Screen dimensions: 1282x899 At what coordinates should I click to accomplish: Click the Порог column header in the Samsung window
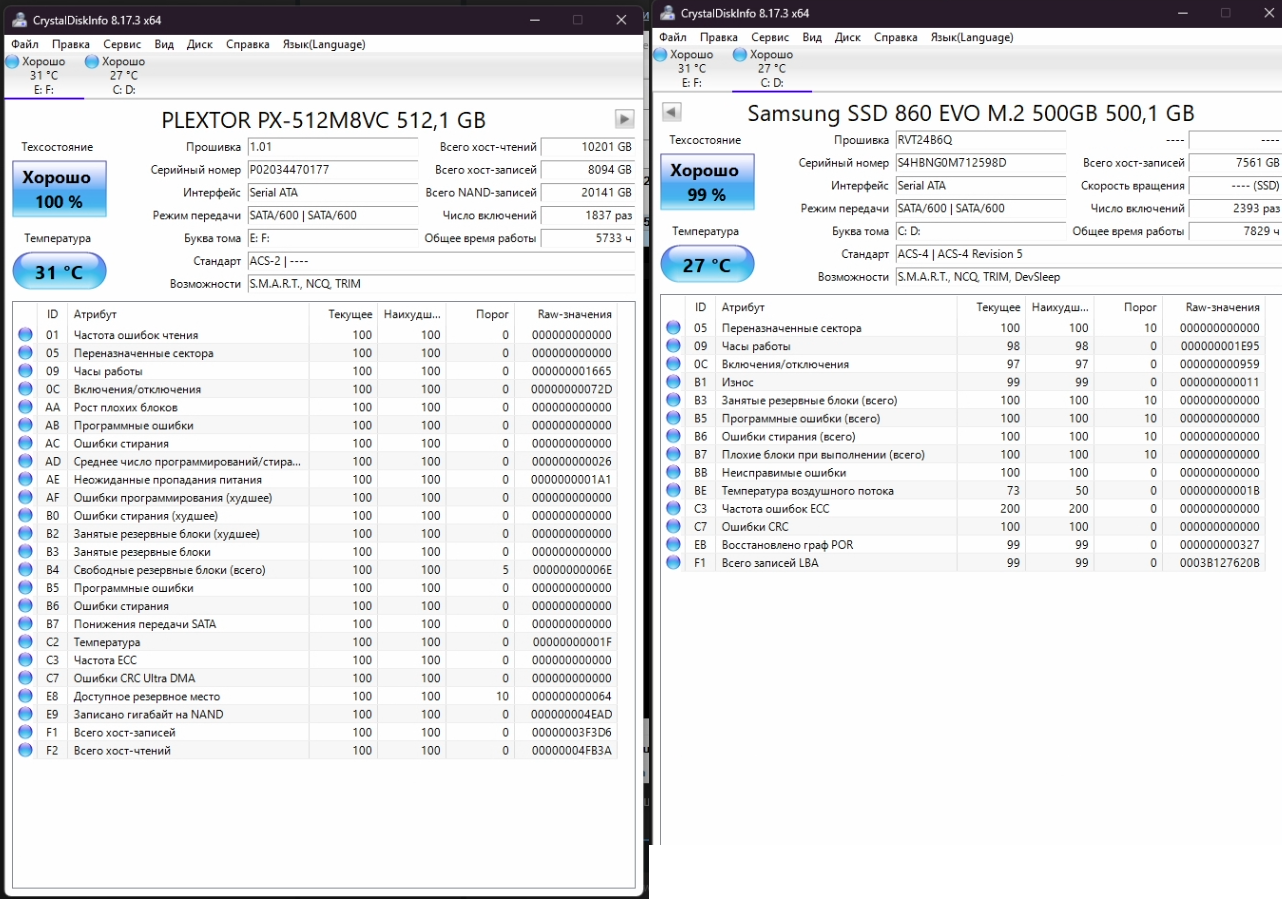pos(1141,307)
